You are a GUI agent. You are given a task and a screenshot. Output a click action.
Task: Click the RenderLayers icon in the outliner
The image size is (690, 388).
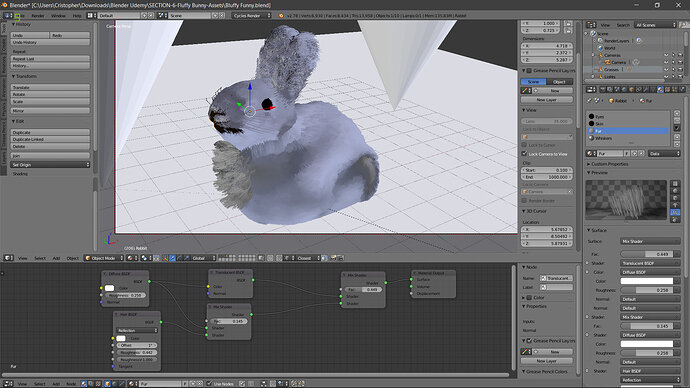point(600,40)
